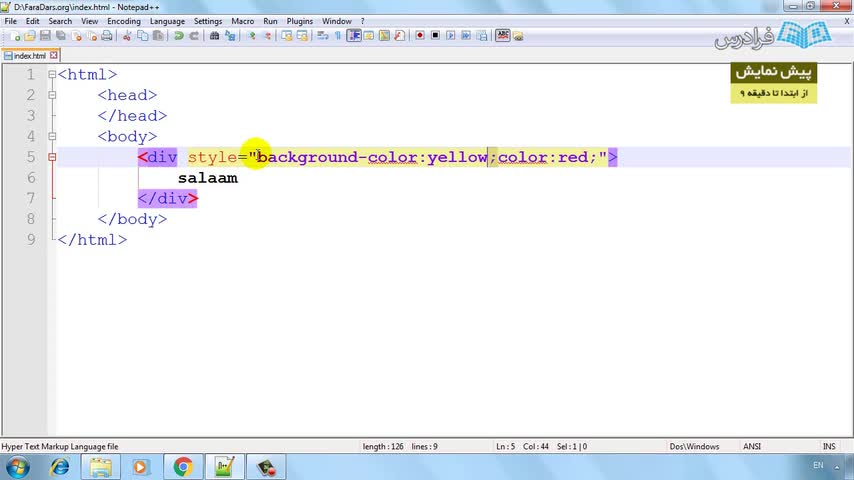Screen dimensions: 854x480
Task: Run macro multiple times icon
Action: tap(466, 36)
